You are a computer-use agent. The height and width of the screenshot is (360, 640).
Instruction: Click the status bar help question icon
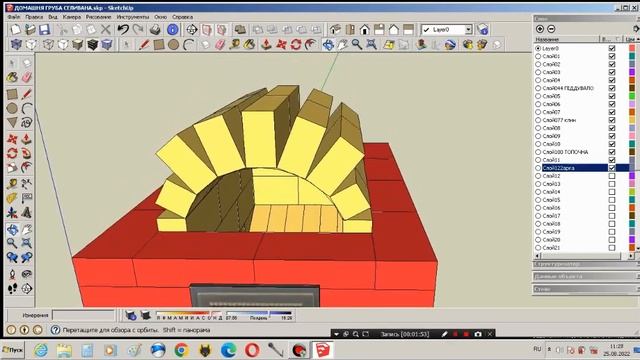click(x=55, y=330)
